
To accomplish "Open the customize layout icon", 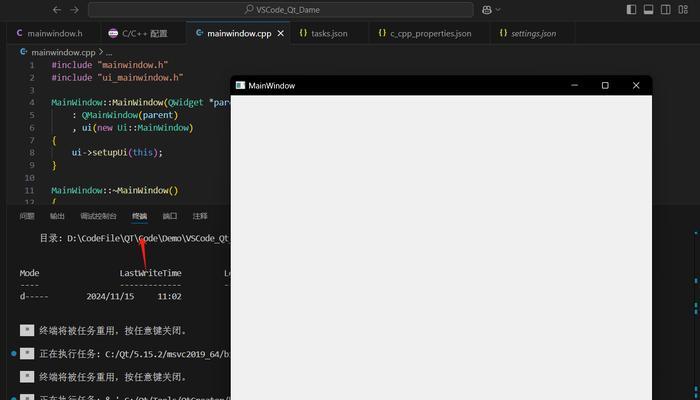I will [x=683, y=10].
